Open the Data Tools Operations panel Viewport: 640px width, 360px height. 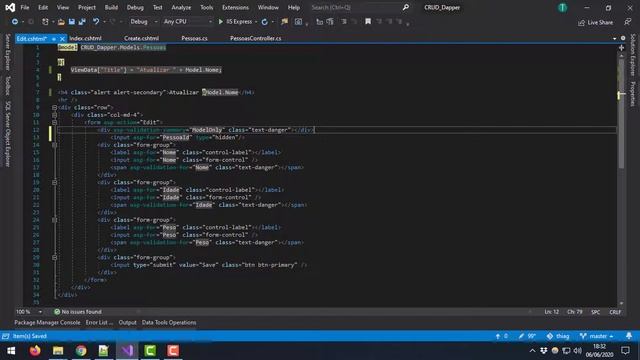[x=169, y=322]
